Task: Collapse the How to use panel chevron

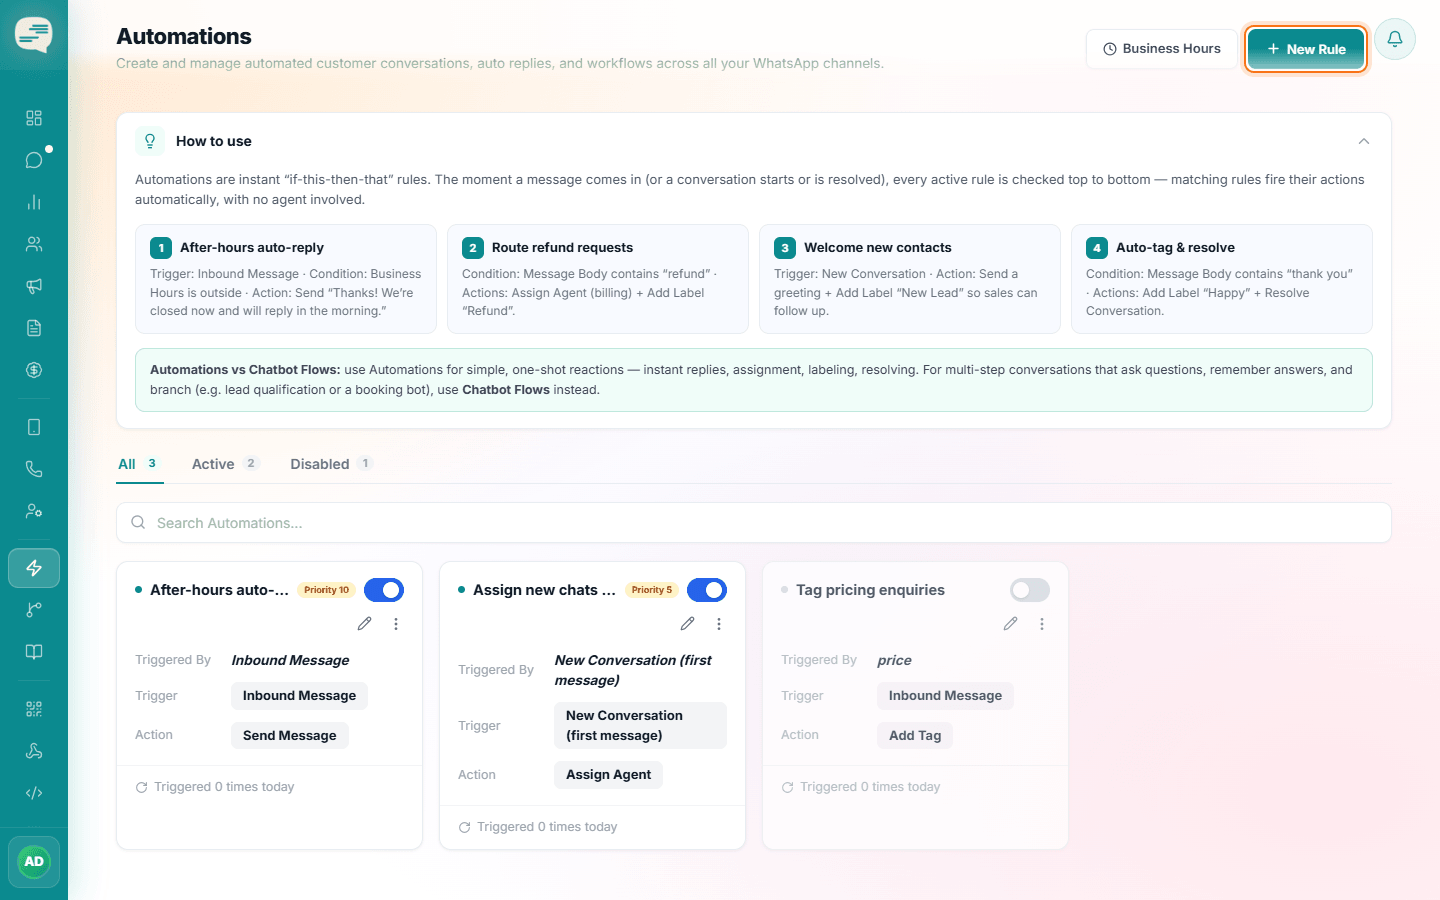Action: [1364, 141]
